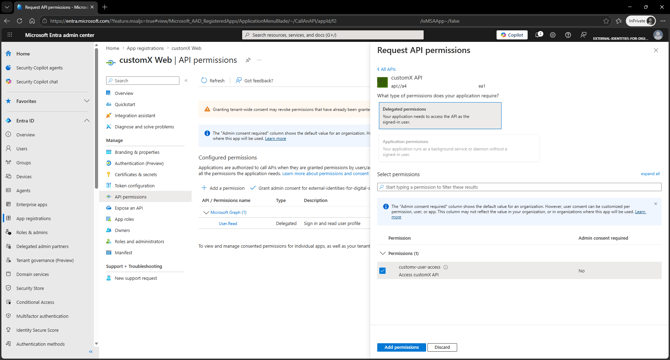Expand the Favorites section
Image resolution: width=670 pixels, height=360 pixels.
[87, 101]
